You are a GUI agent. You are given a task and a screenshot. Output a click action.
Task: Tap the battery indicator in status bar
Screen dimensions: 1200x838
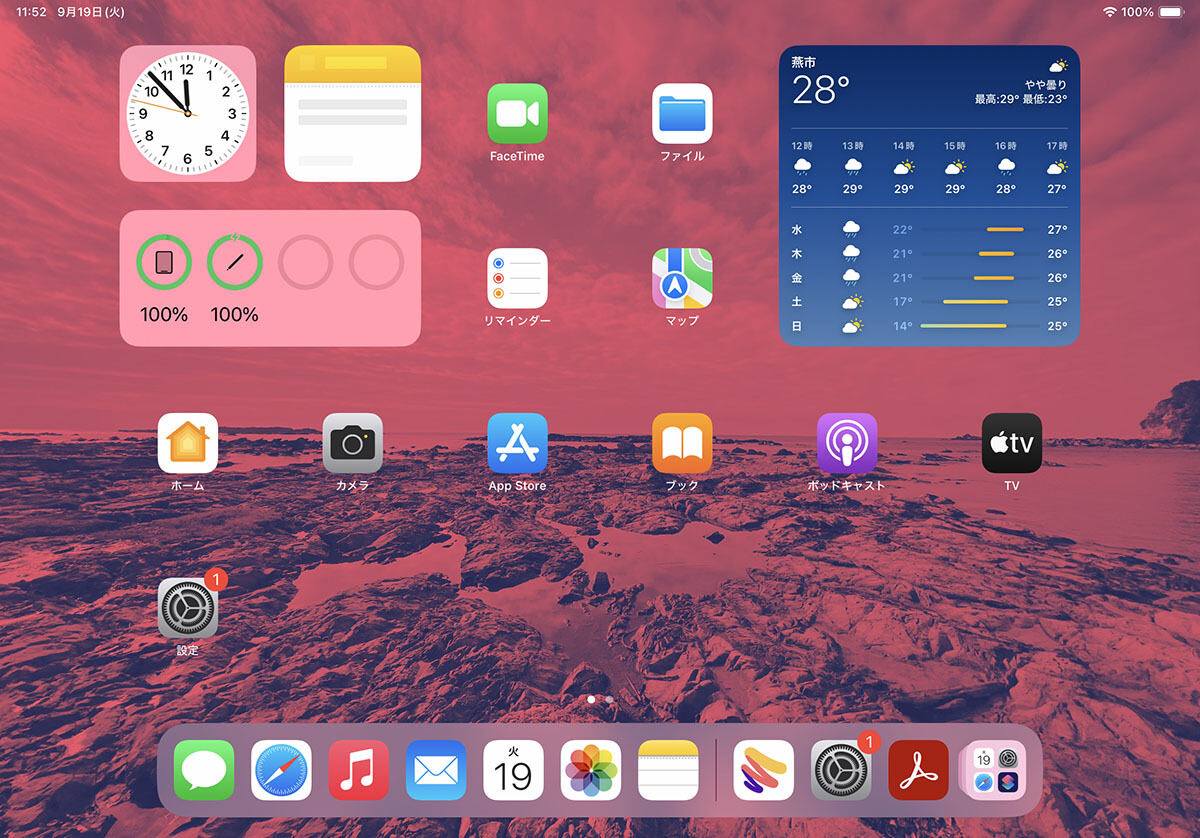1170,12
